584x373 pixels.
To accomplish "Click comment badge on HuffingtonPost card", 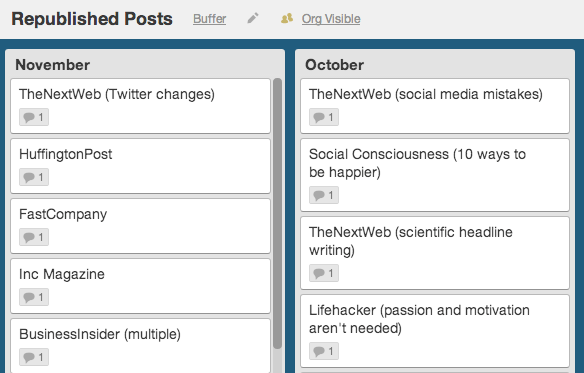I will click(34, 177).
